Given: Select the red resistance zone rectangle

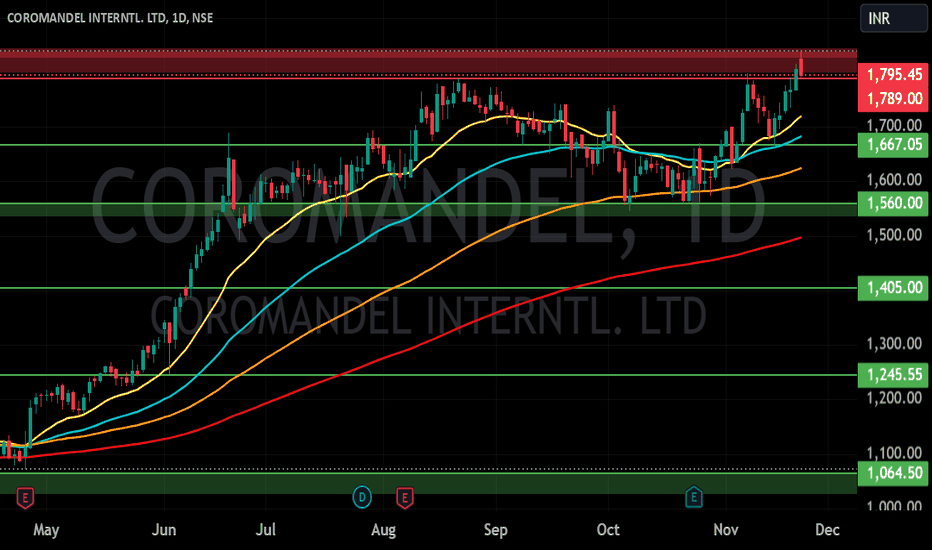Looking at the screenshot, I should (428, 62).
